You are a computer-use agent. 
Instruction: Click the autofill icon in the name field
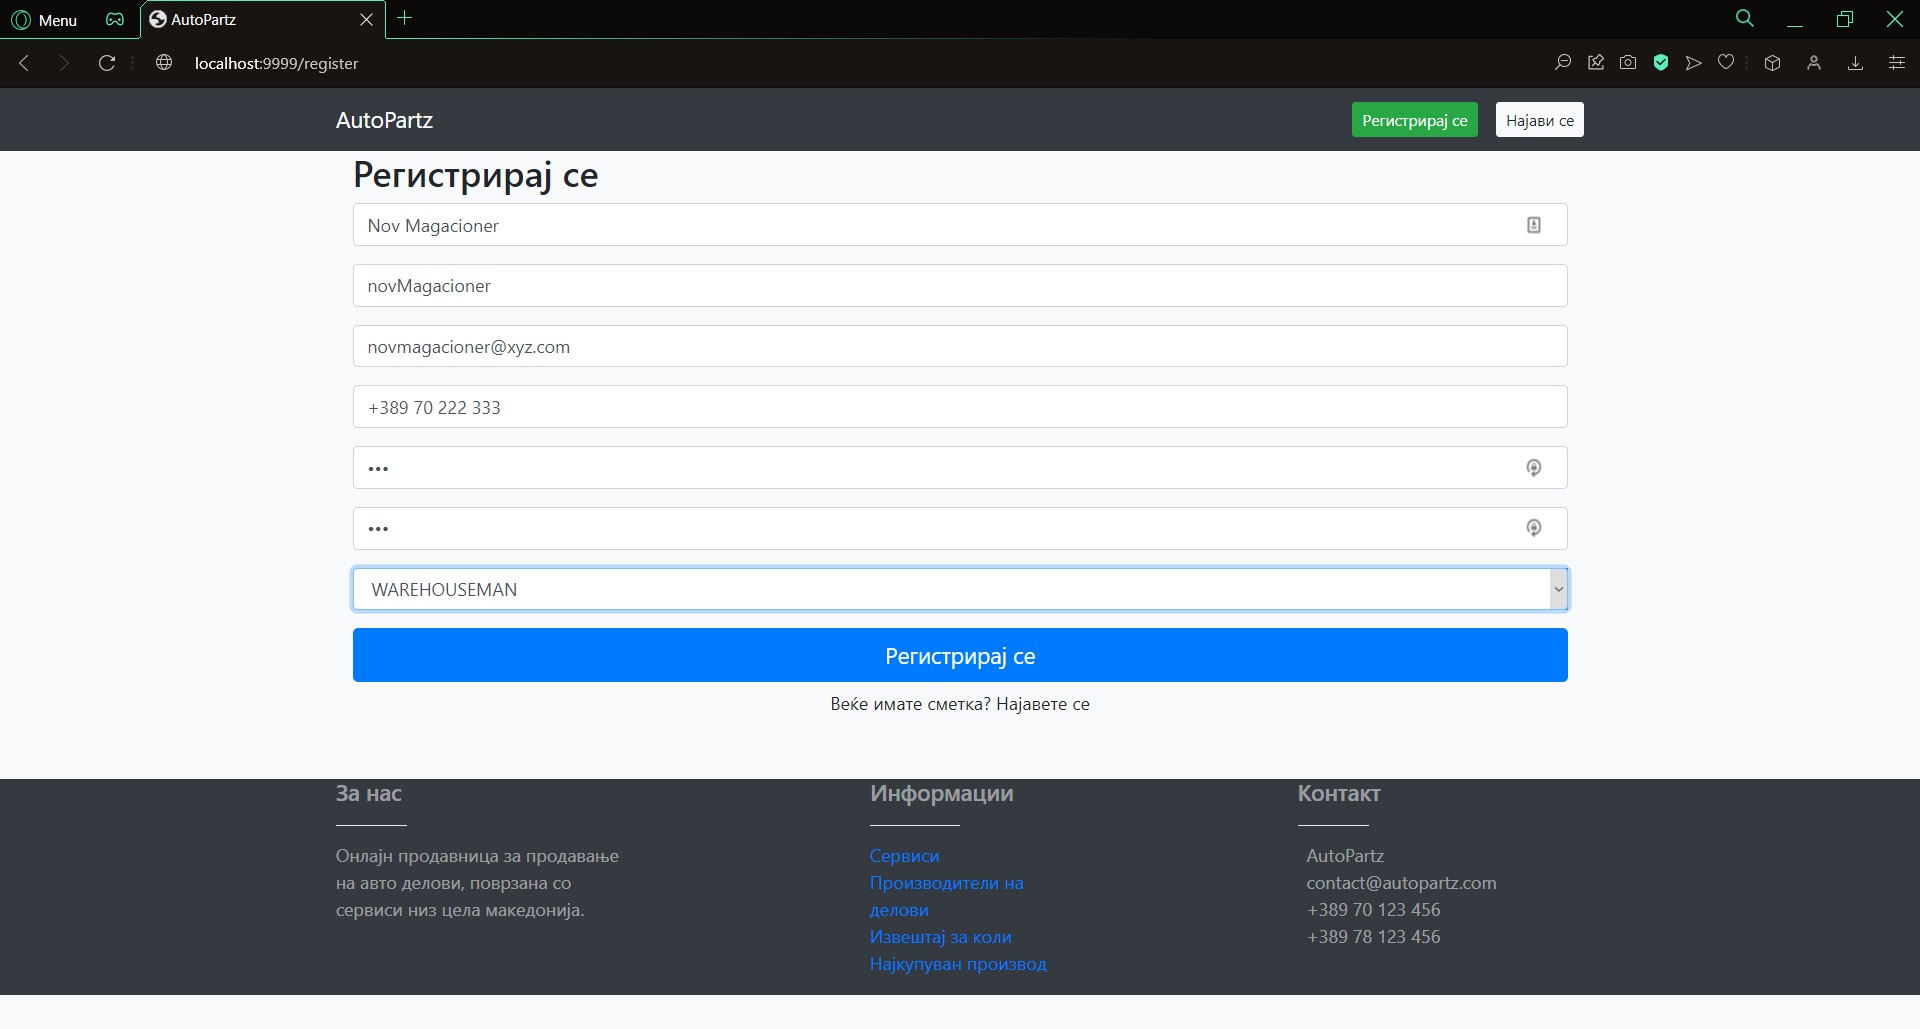[1533, 225]
